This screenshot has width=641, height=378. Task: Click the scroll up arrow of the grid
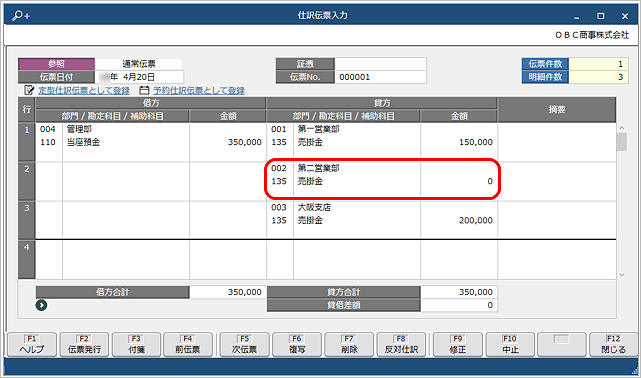click(x=621, y=128)
